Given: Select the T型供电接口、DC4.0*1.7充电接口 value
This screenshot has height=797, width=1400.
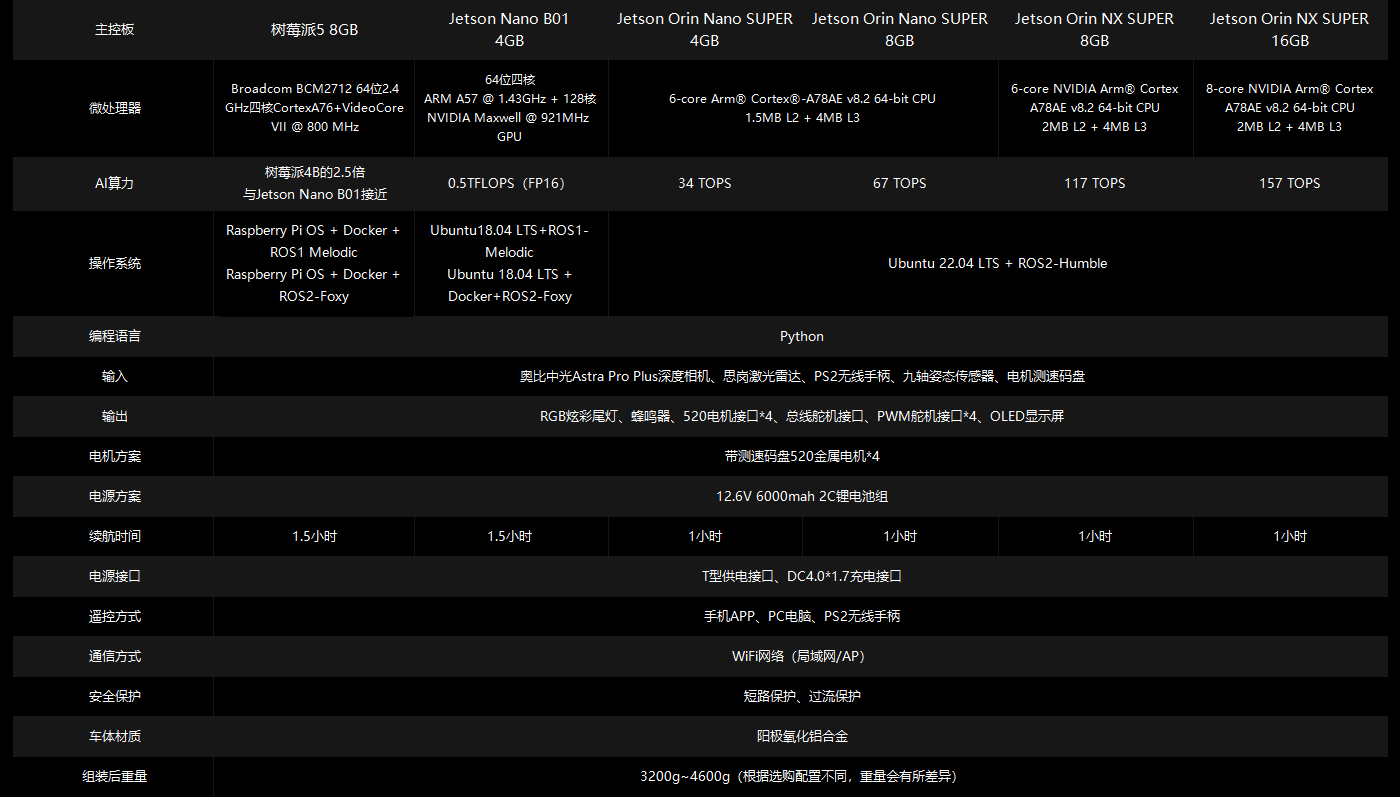Looking at the screenshot, I should point(802,576).
